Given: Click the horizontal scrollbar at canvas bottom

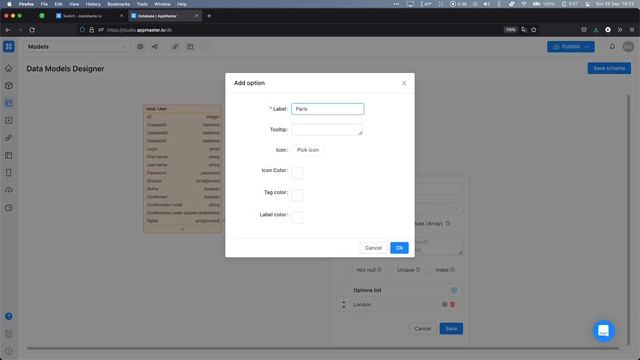Looking at the screenshot, I should pyautogui.click(x=322, y=348).
